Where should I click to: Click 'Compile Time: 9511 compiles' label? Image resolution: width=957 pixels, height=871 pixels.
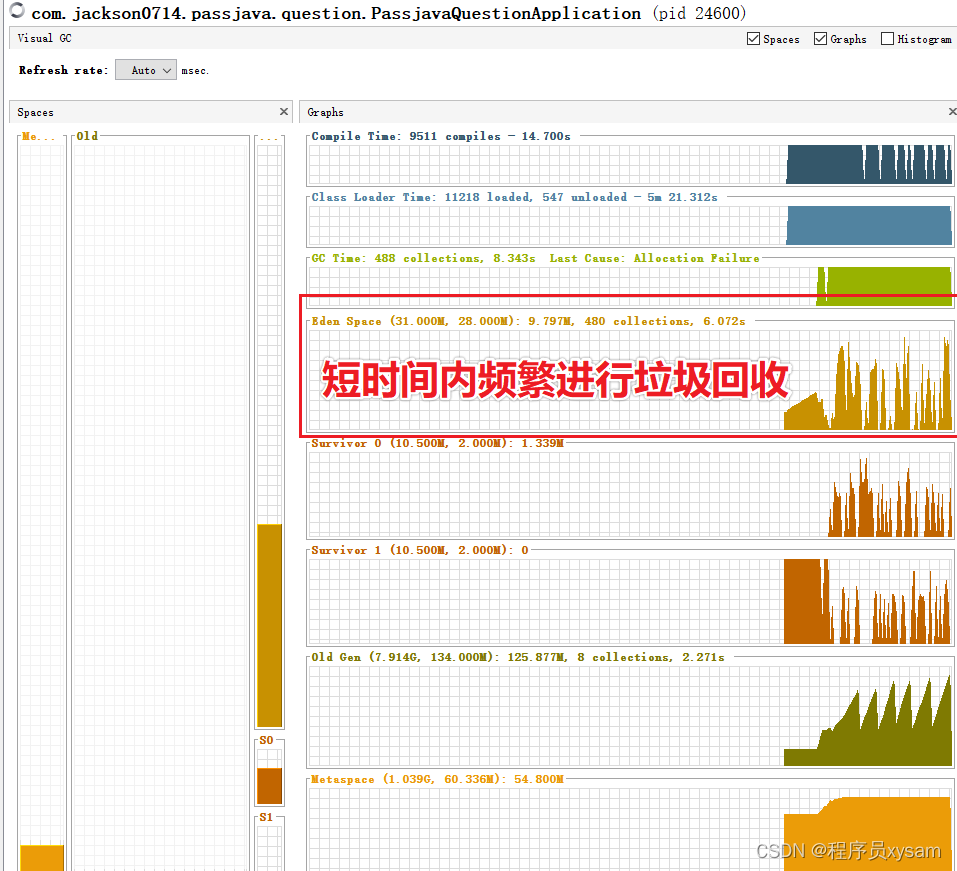[x=406, y=136]
